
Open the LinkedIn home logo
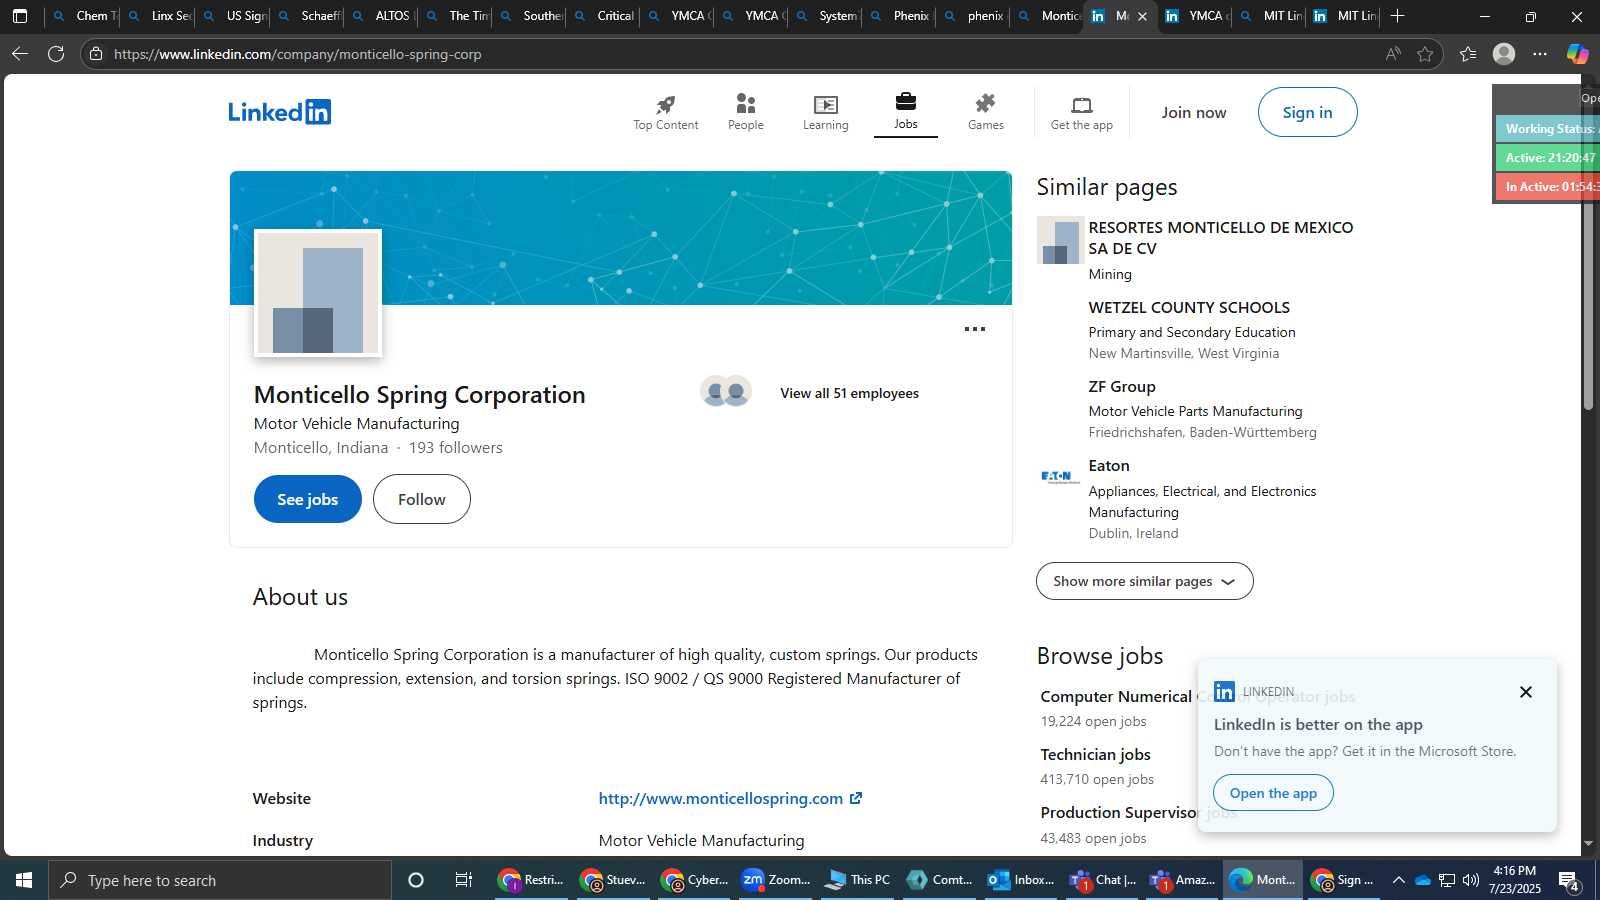point(279,112)
